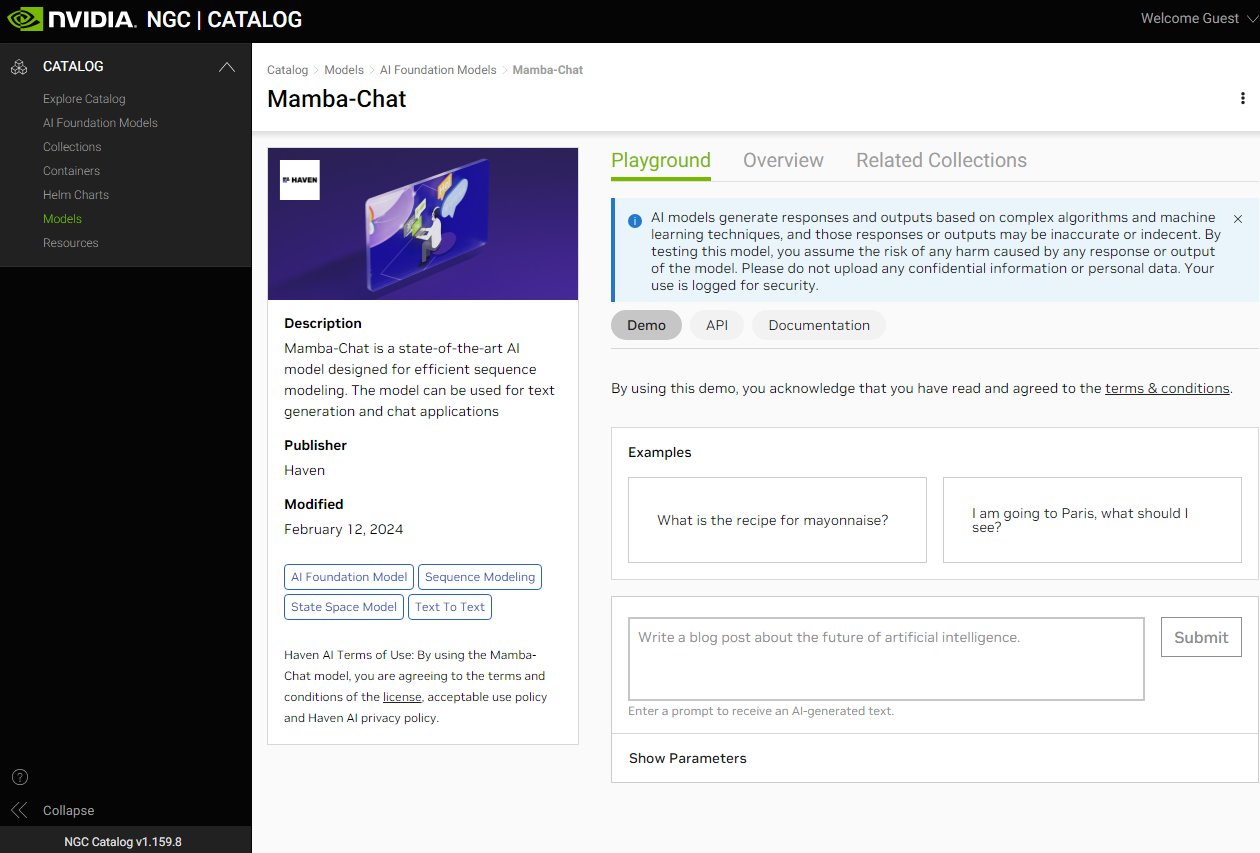1260x853 pixels.
Task: Click the Haven publisher logo
Action: (x=300, y=180)
